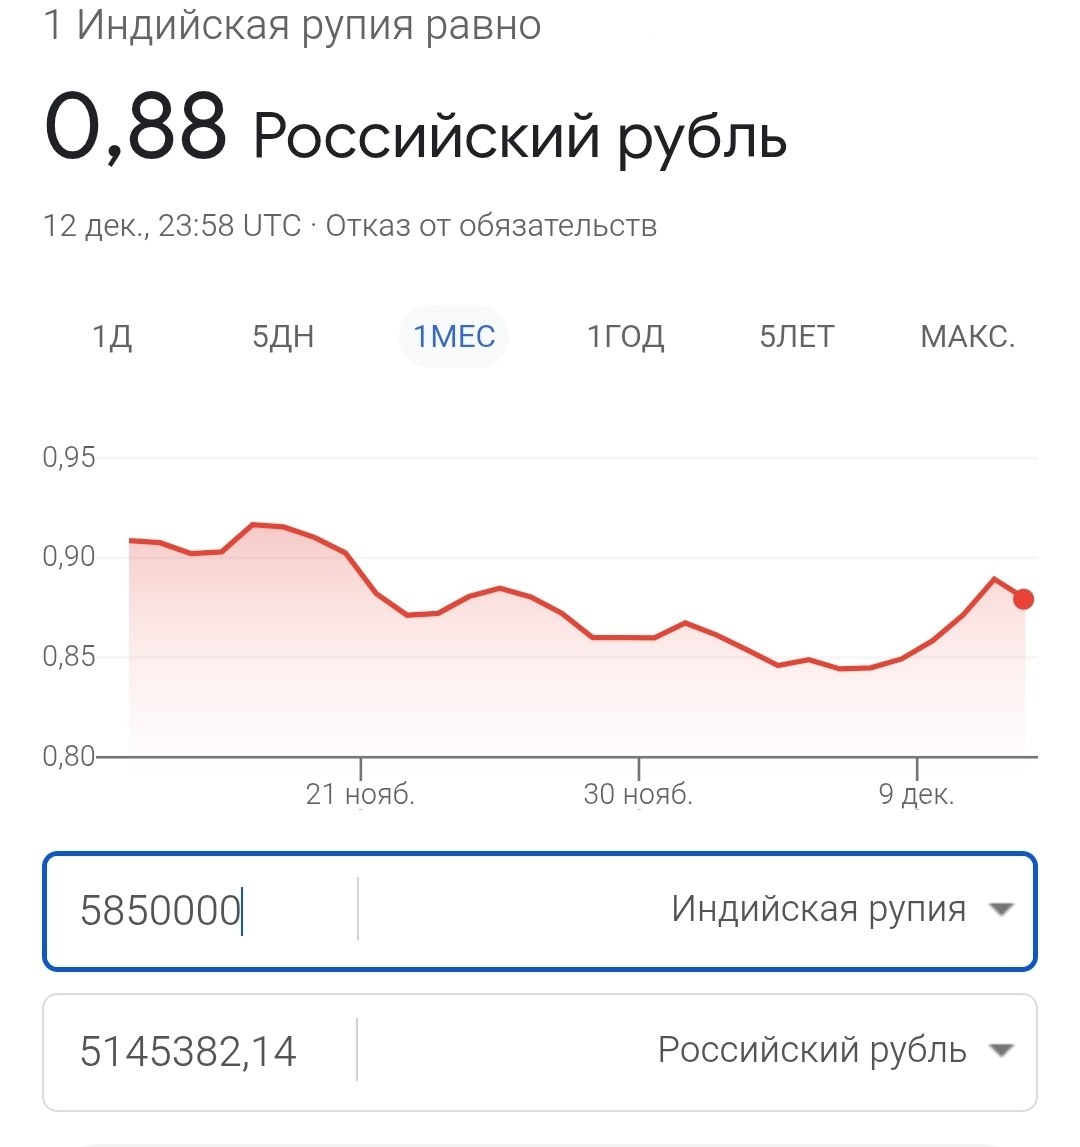Choose the МАКС. chart period
The image size is (1080, 1147).
[966, 337]
